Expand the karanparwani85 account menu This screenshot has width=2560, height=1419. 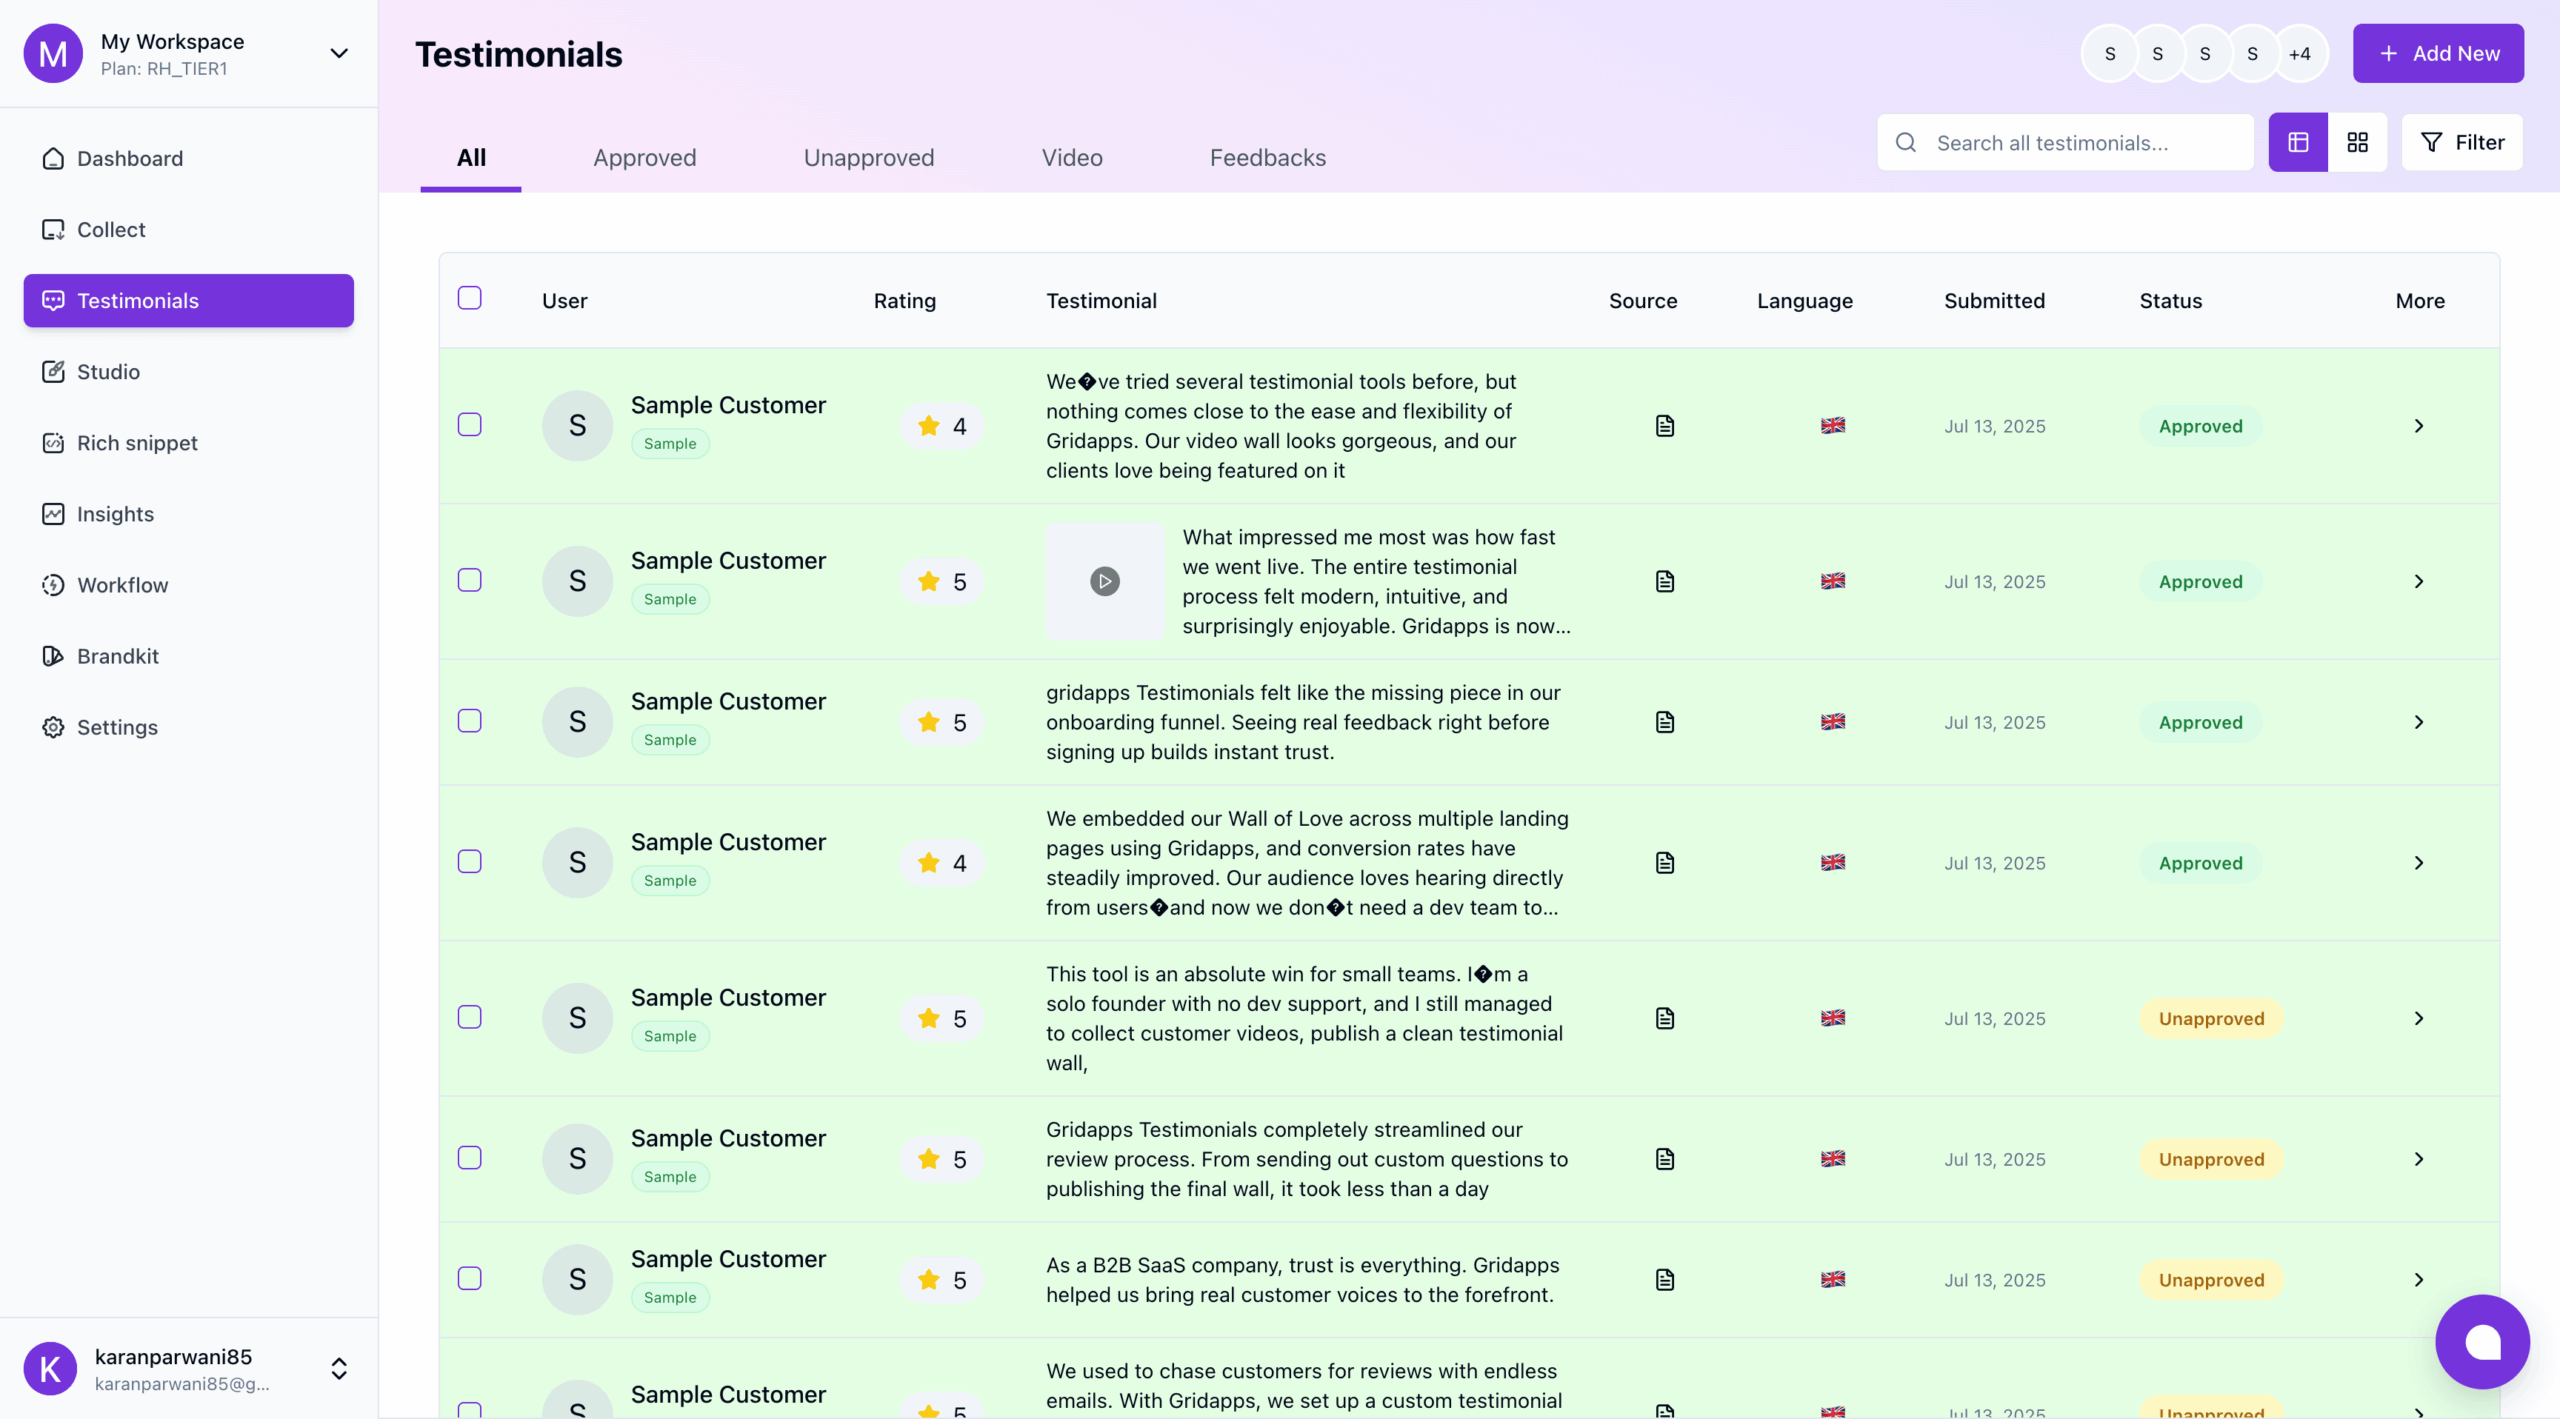coord(339,1368)
